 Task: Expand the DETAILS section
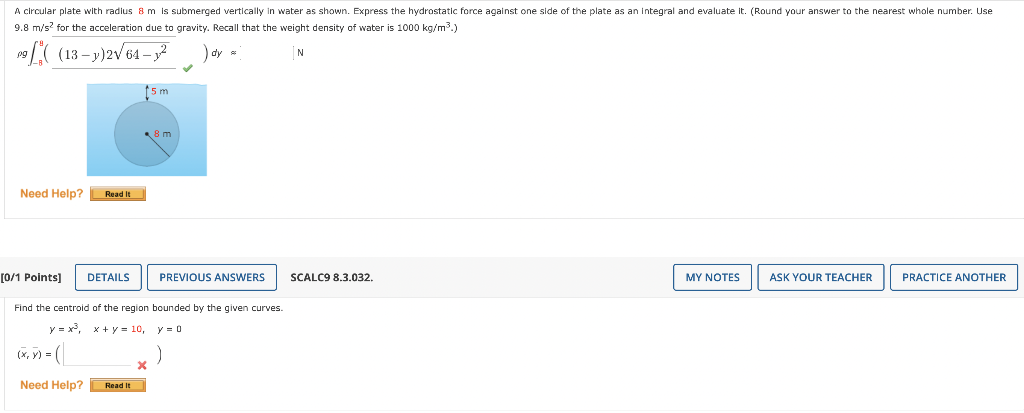point(108,277)
